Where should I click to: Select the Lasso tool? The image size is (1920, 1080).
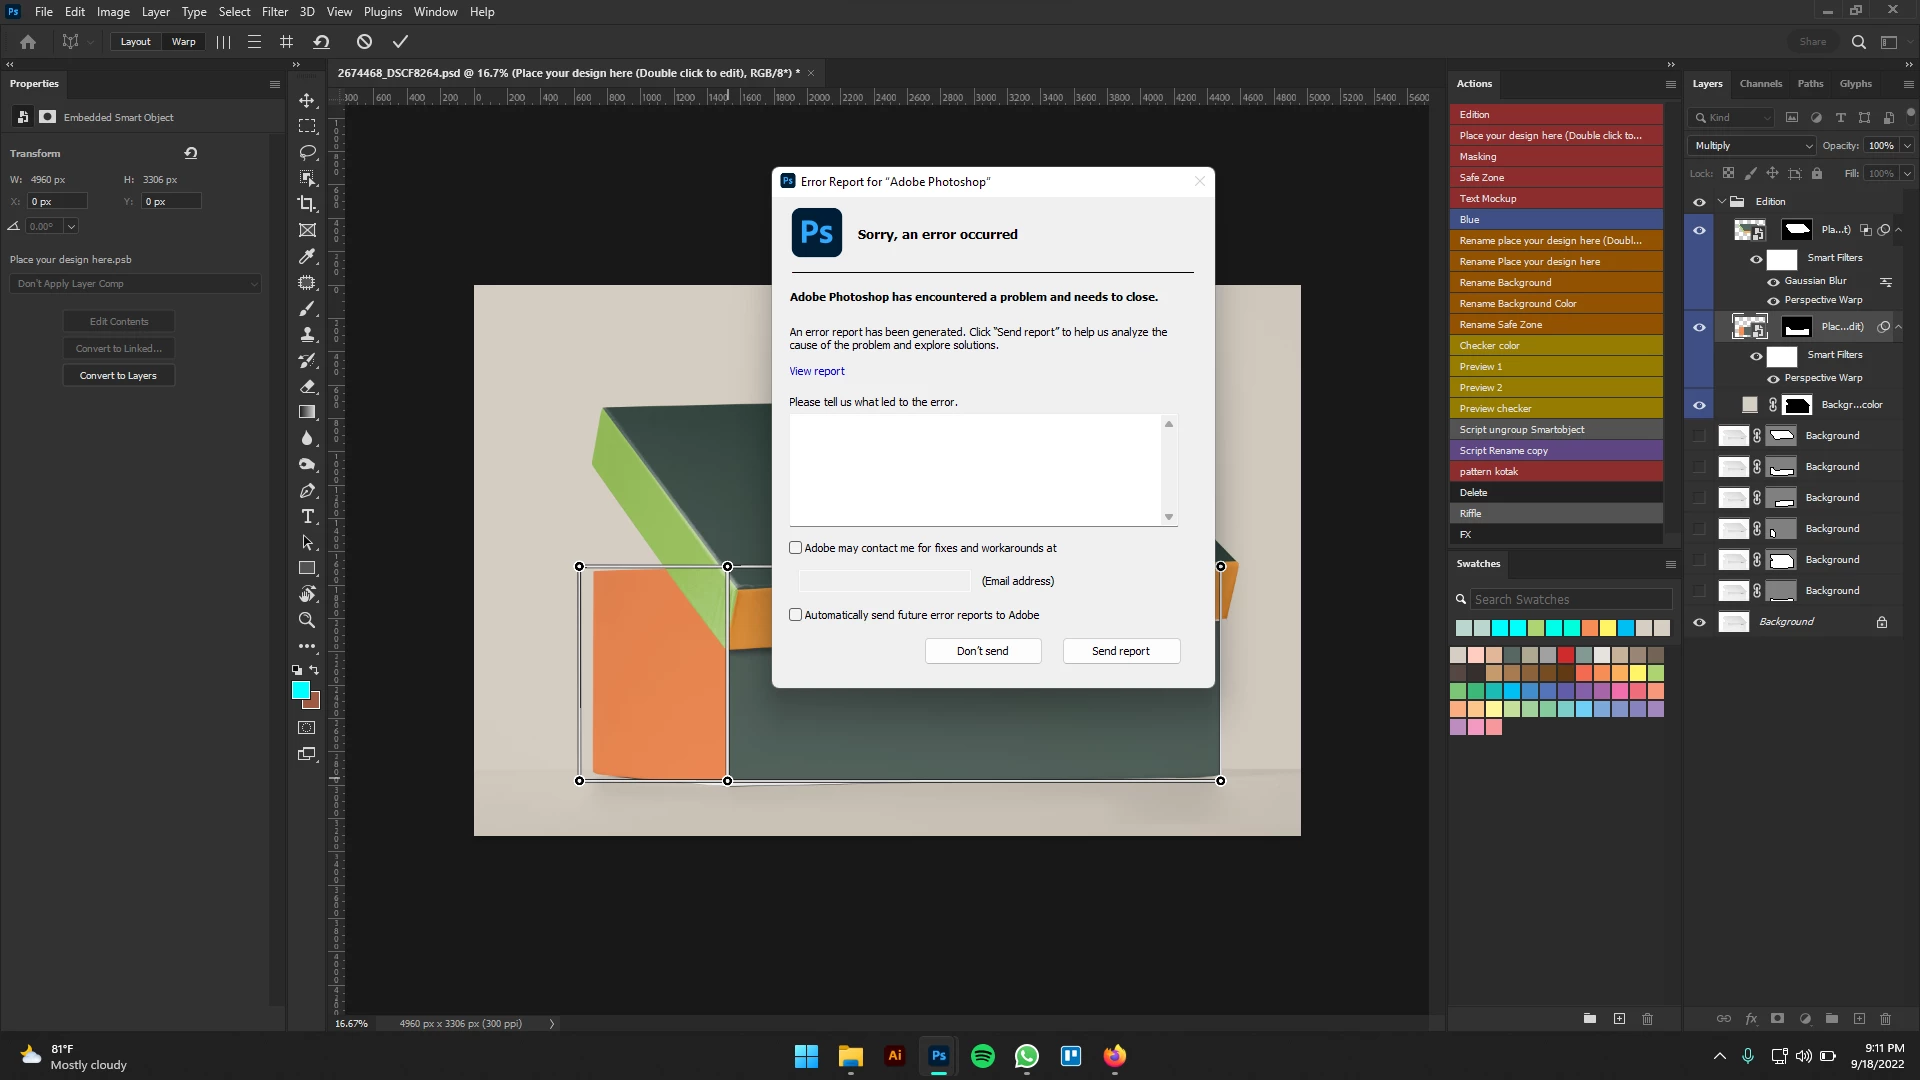point(307,152)
